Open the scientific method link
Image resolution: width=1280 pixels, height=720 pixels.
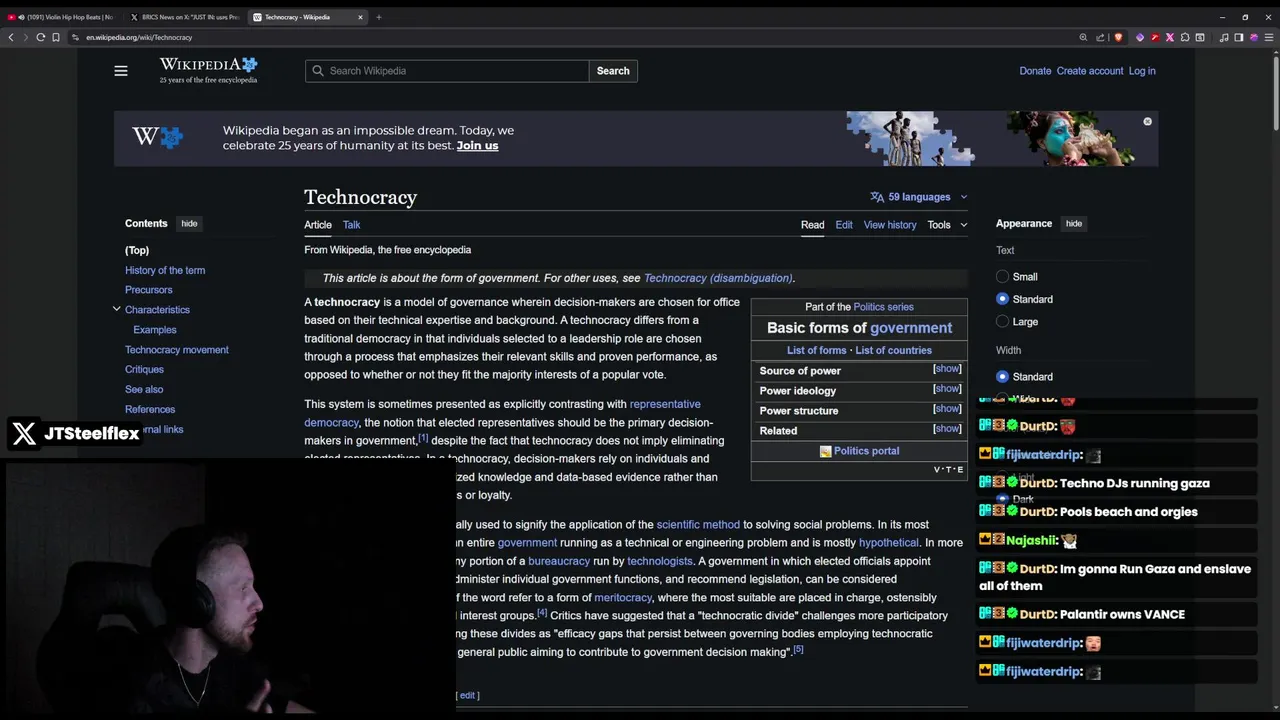(698, 524)
